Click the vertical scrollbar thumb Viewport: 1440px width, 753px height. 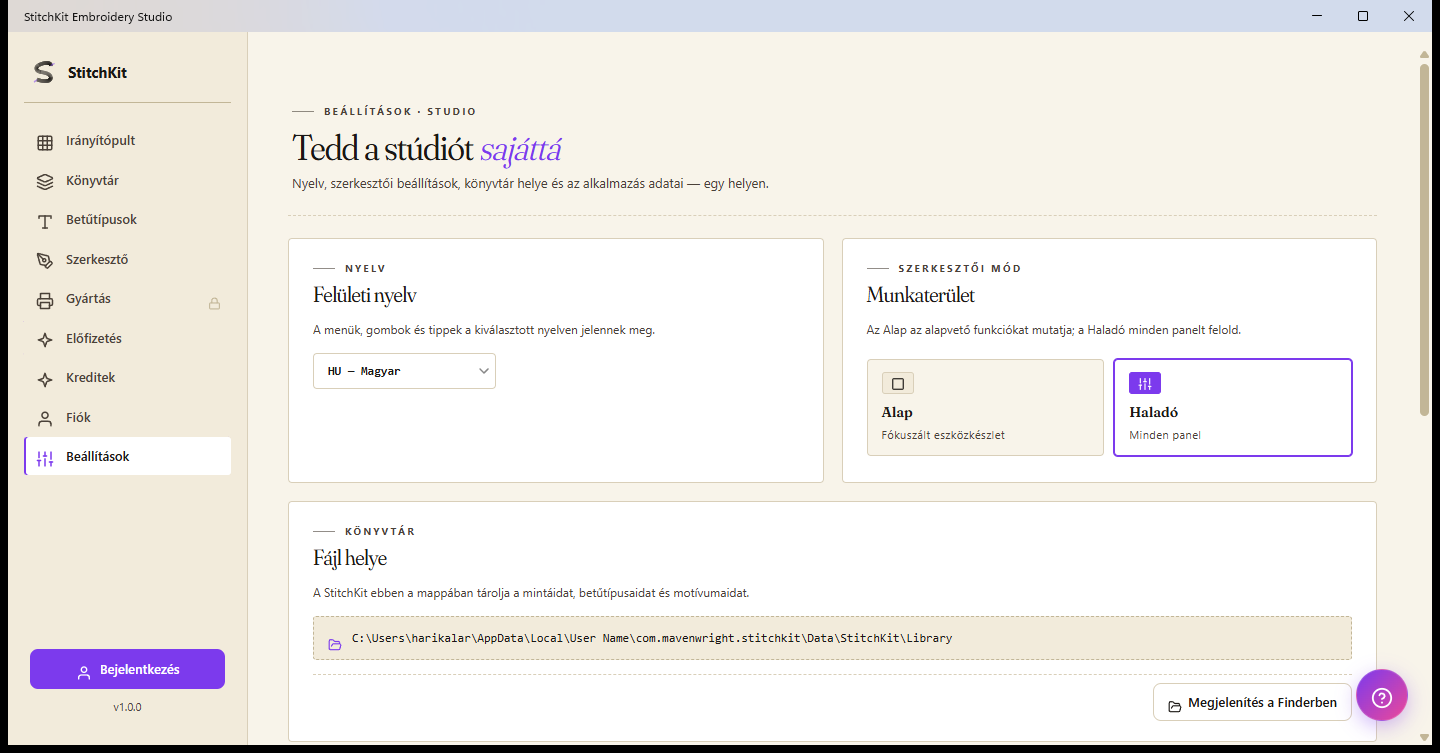pos(1424,240)
